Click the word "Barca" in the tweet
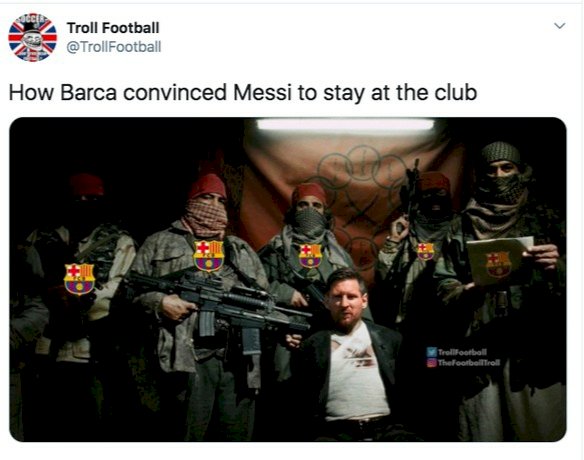The height and width of the screenshot is (460, 584). 89,92
